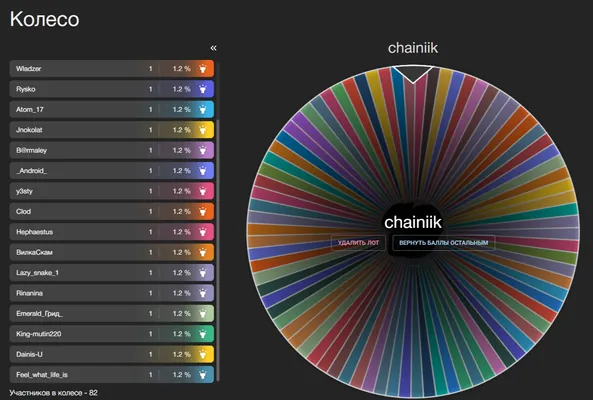Screen dimensions: 593x400
Task: Click the amount value in _Android_ row
Action: coord(151,171)
